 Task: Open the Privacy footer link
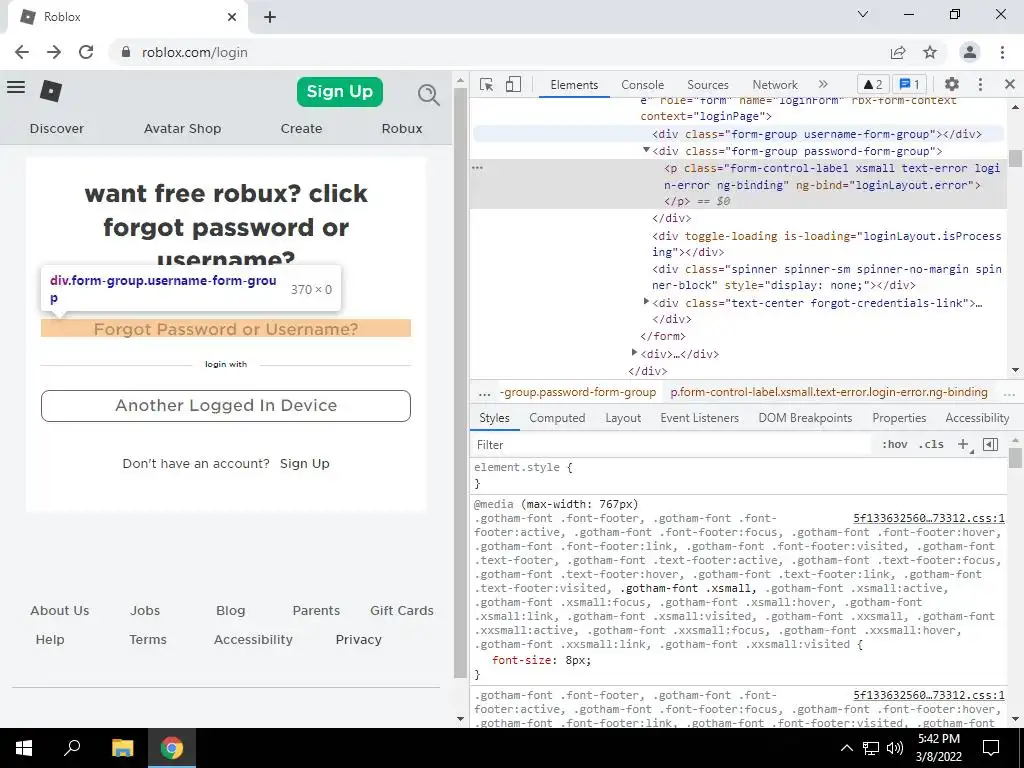[359, 639]
